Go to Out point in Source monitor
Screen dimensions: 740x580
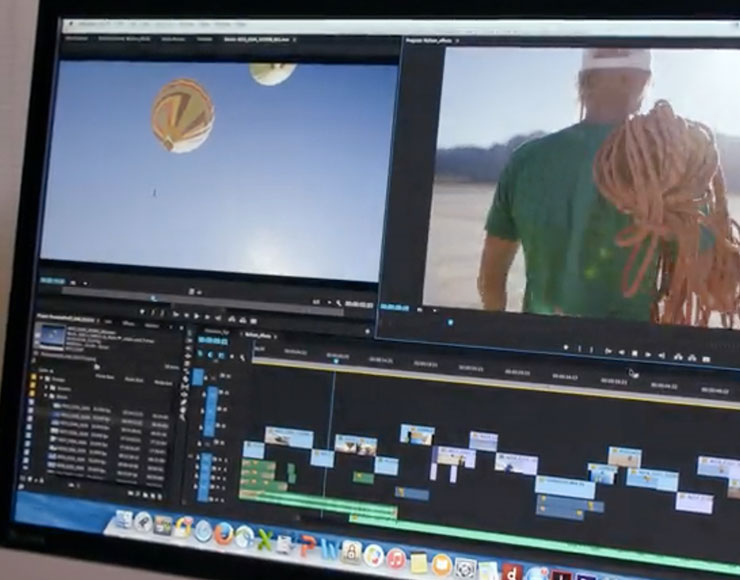219,318
